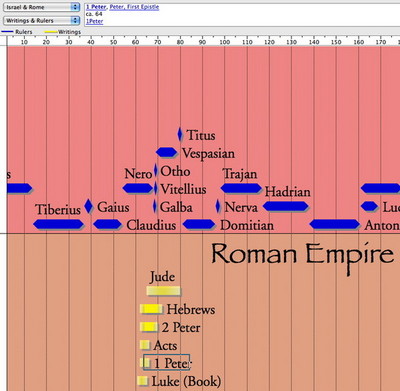Click year 100 on the timeline ruler
This screenshot has width=400, height=391.
tap(225, 42)
